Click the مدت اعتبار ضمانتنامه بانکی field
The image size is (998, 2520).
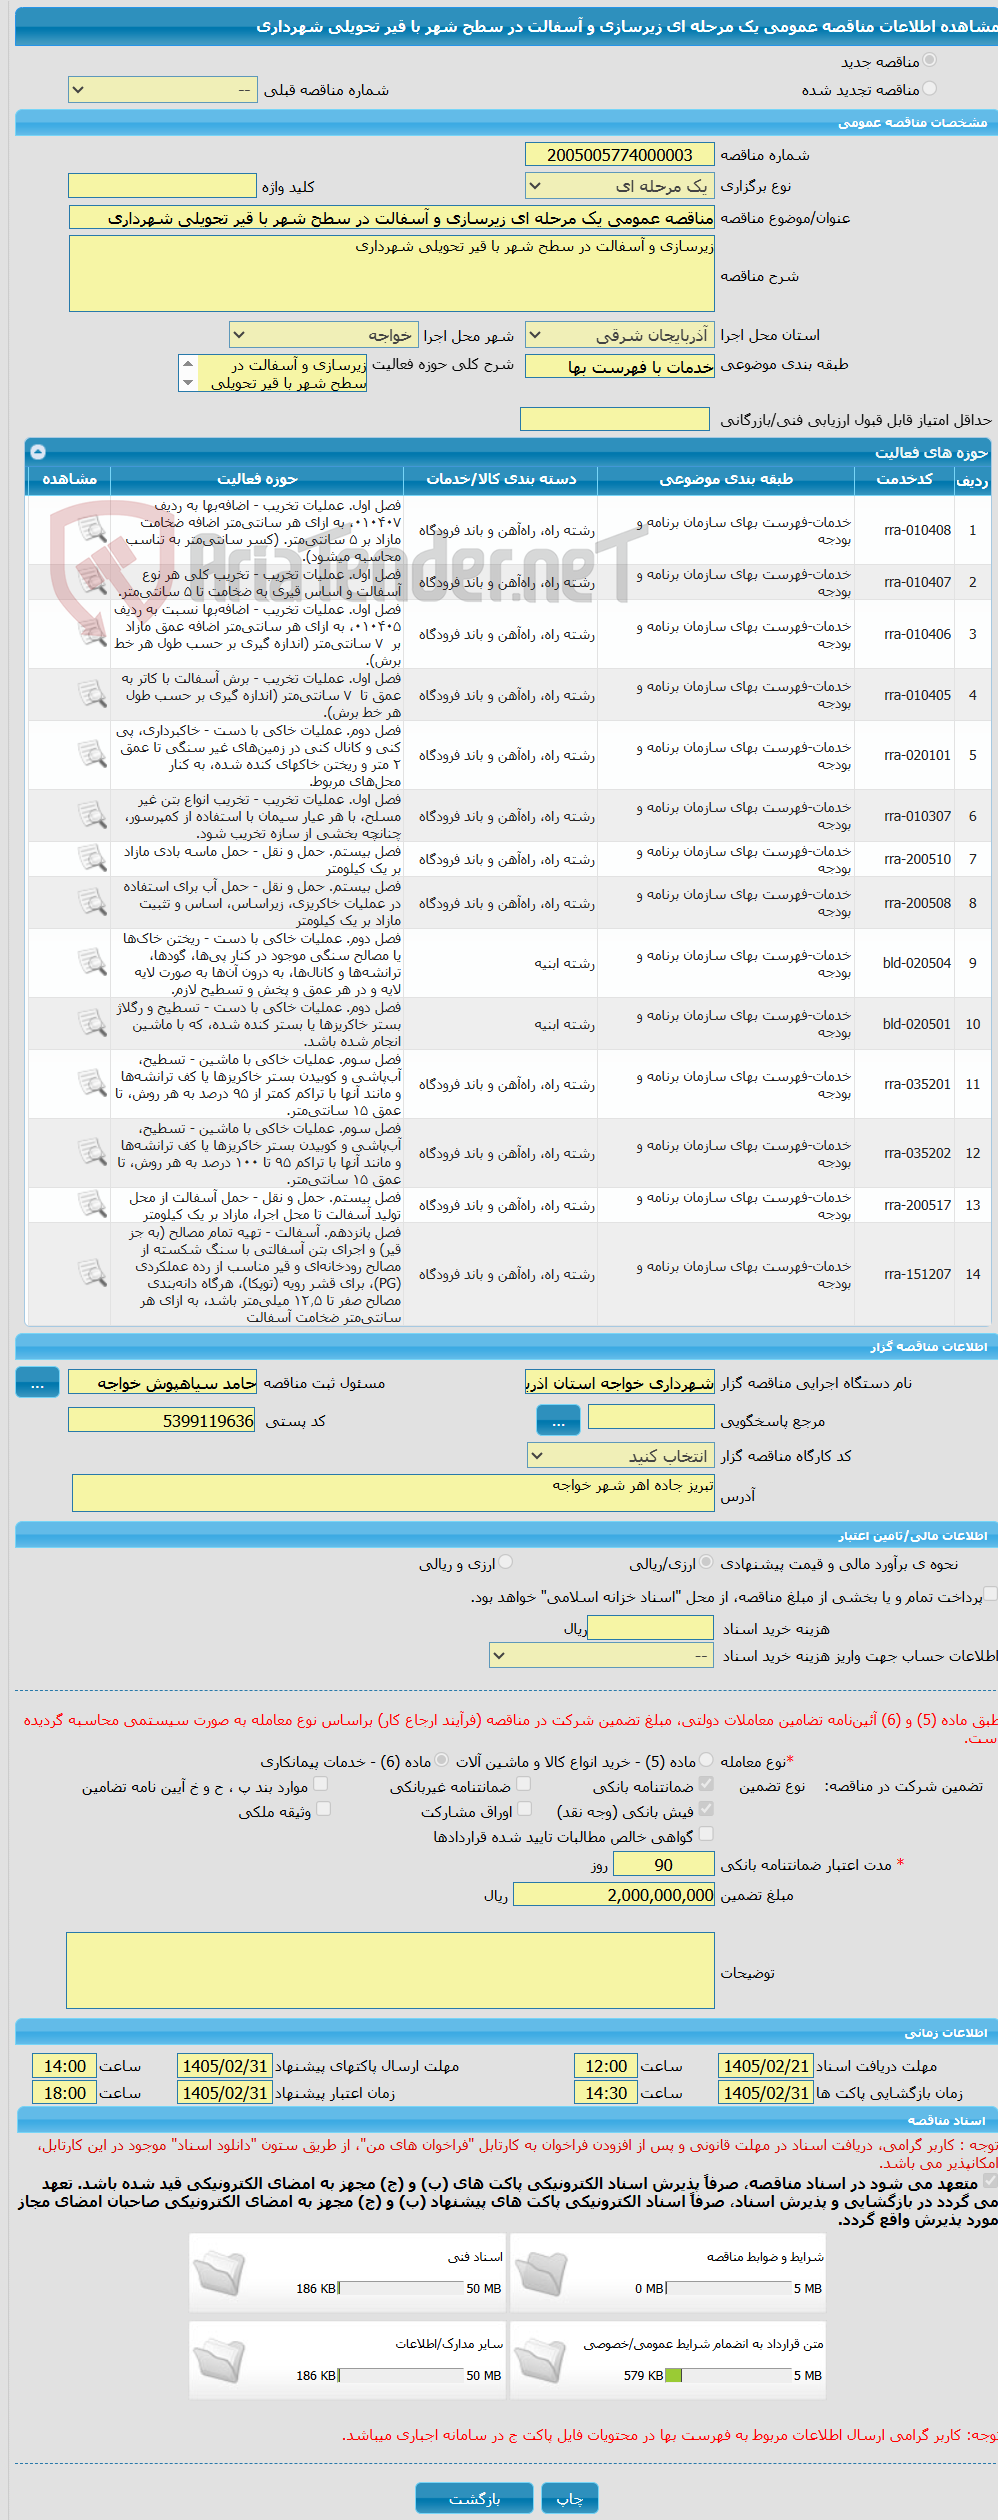click(x=664, y=1865)
